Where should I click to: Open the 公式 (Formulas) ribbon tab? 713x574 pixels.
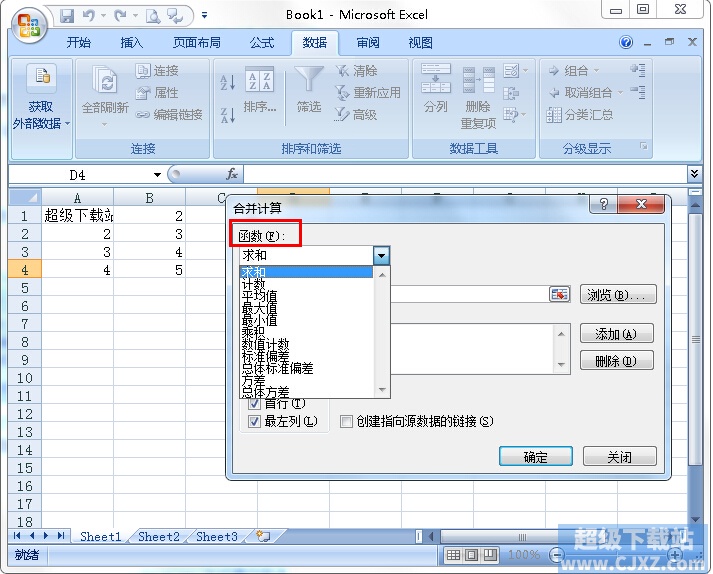(262, 43)
